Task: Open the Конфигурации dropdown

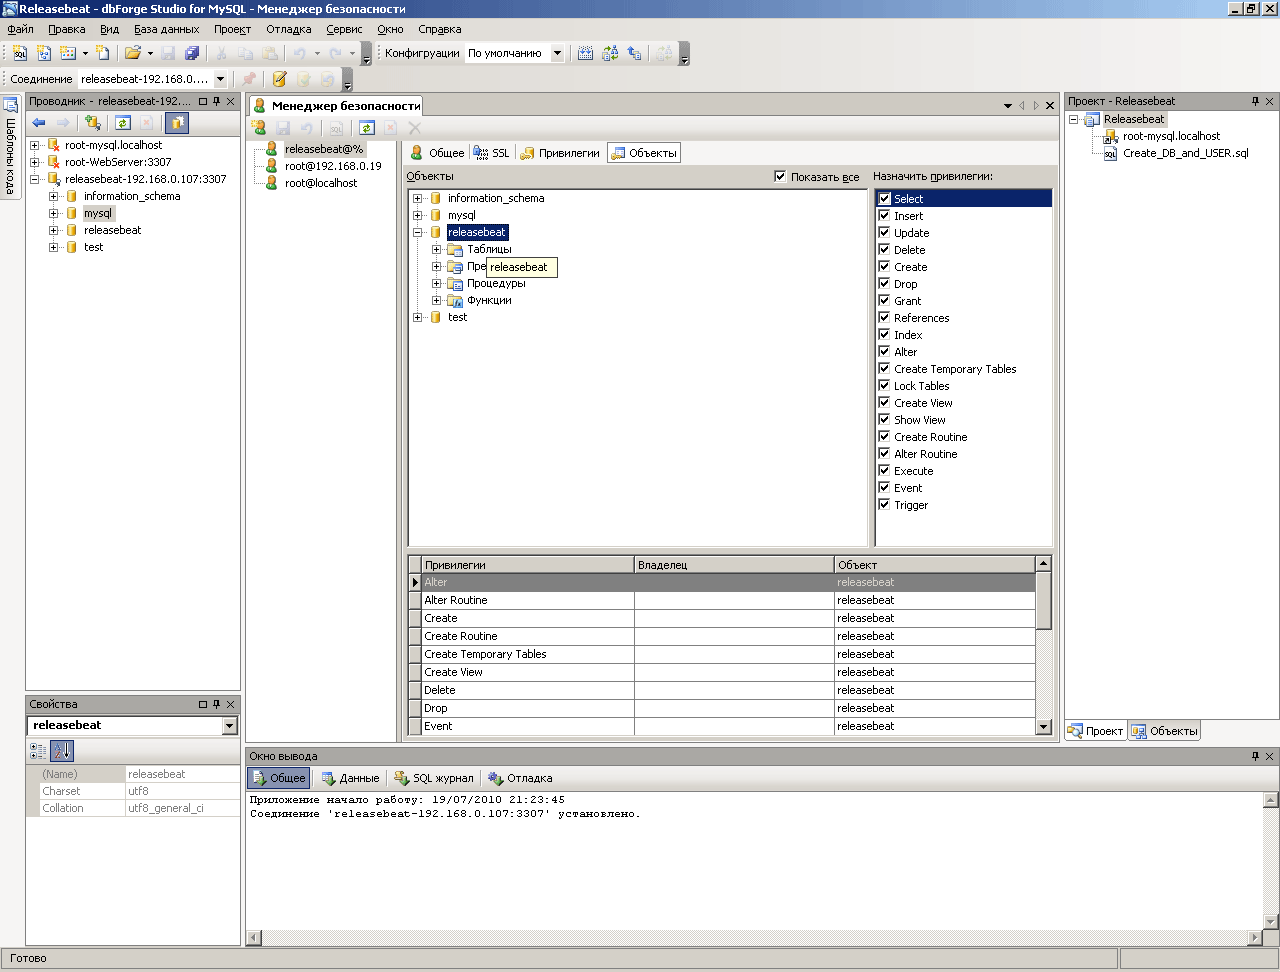Action: 557,53
